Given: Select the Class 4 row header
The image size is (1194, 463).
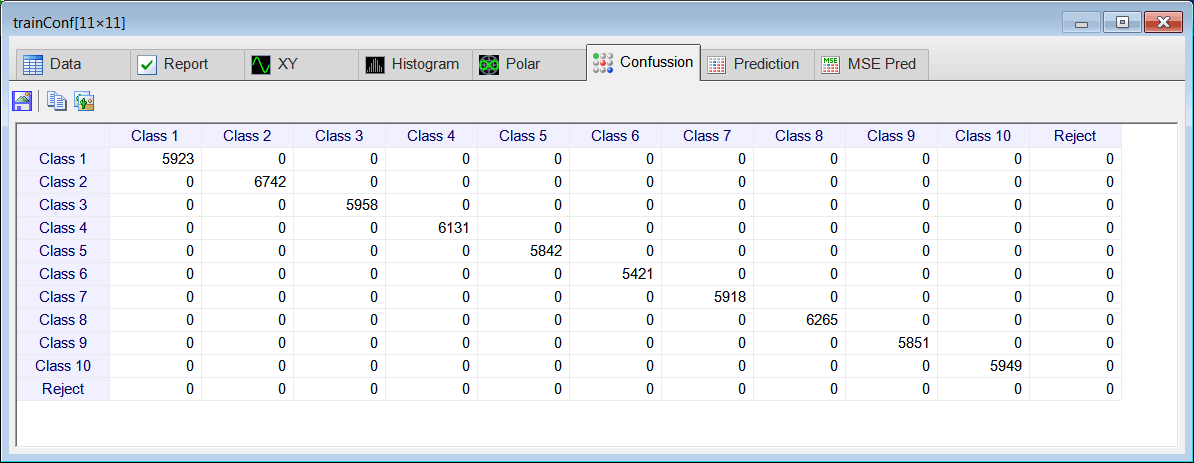Looking at the screenshot, I should point(63,228).
